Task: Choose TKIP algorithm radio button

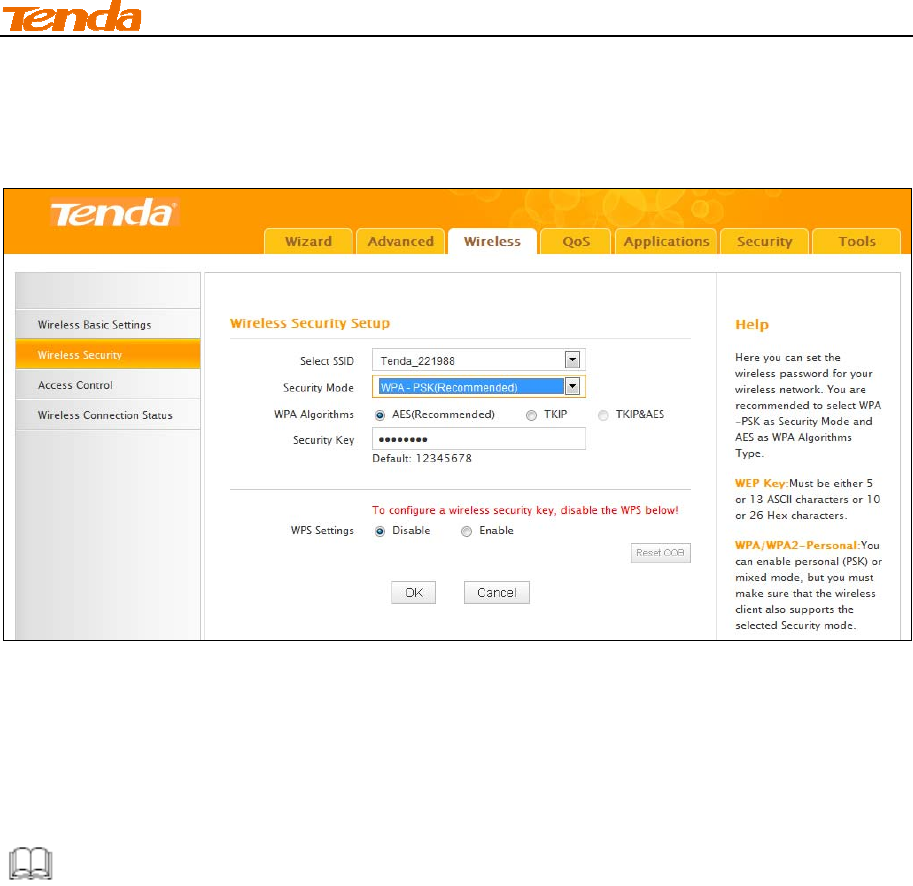Action: 531,415
